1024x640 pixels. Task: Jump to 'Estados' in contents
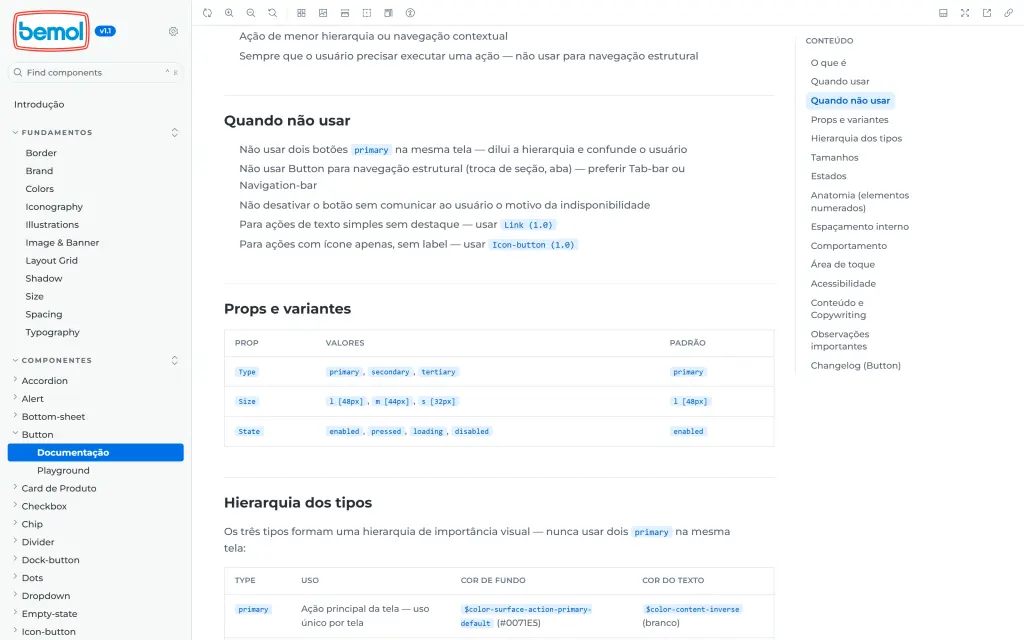829,176
